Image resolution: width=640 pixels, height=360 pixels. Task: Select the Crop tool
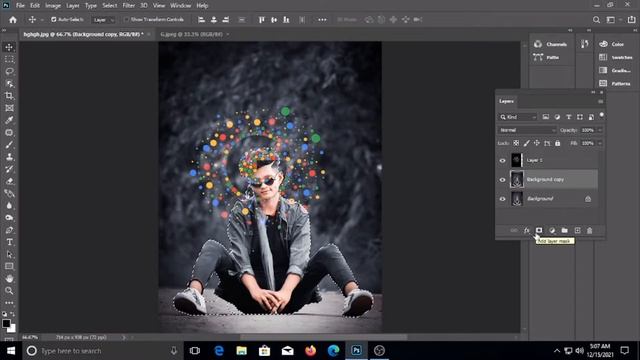pos(9,96)
